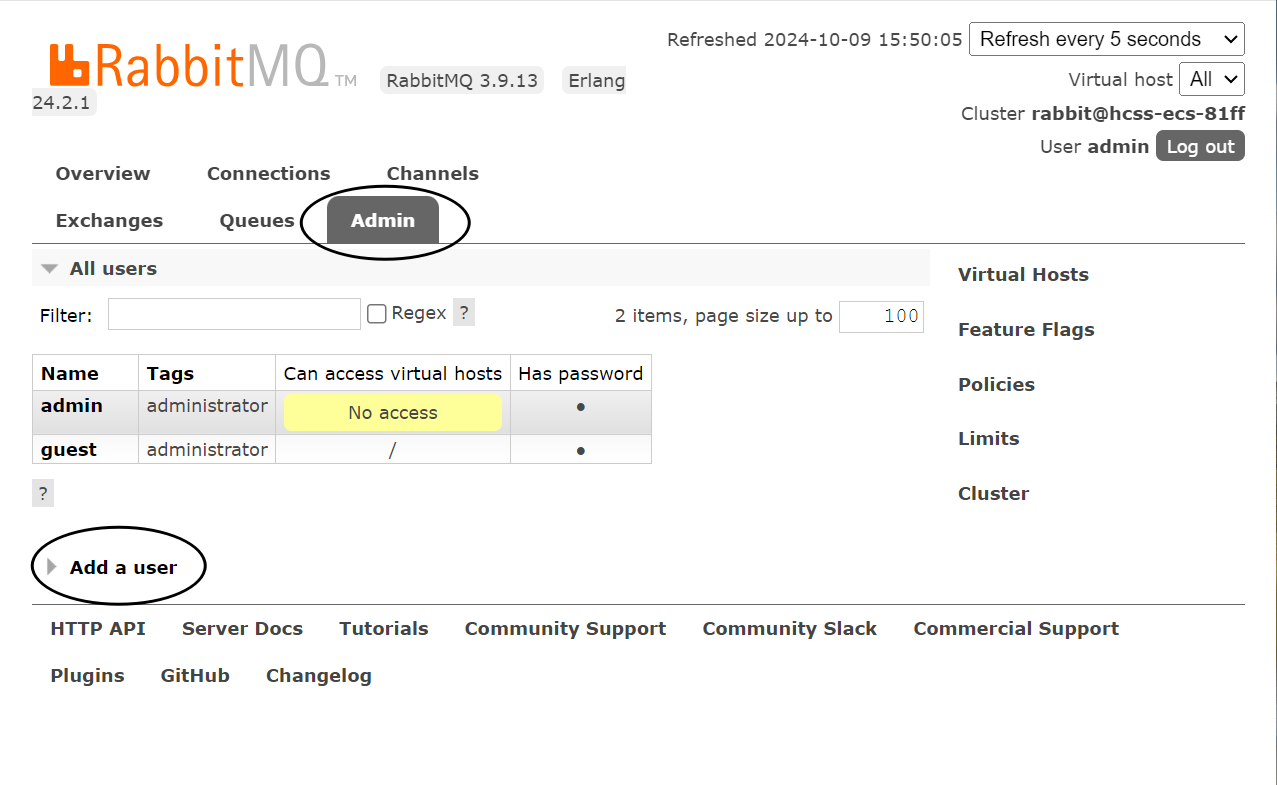Viewport: 1277px width, 785px height.
Task: Open the Commercial Support link
Action: [1016, 628]
